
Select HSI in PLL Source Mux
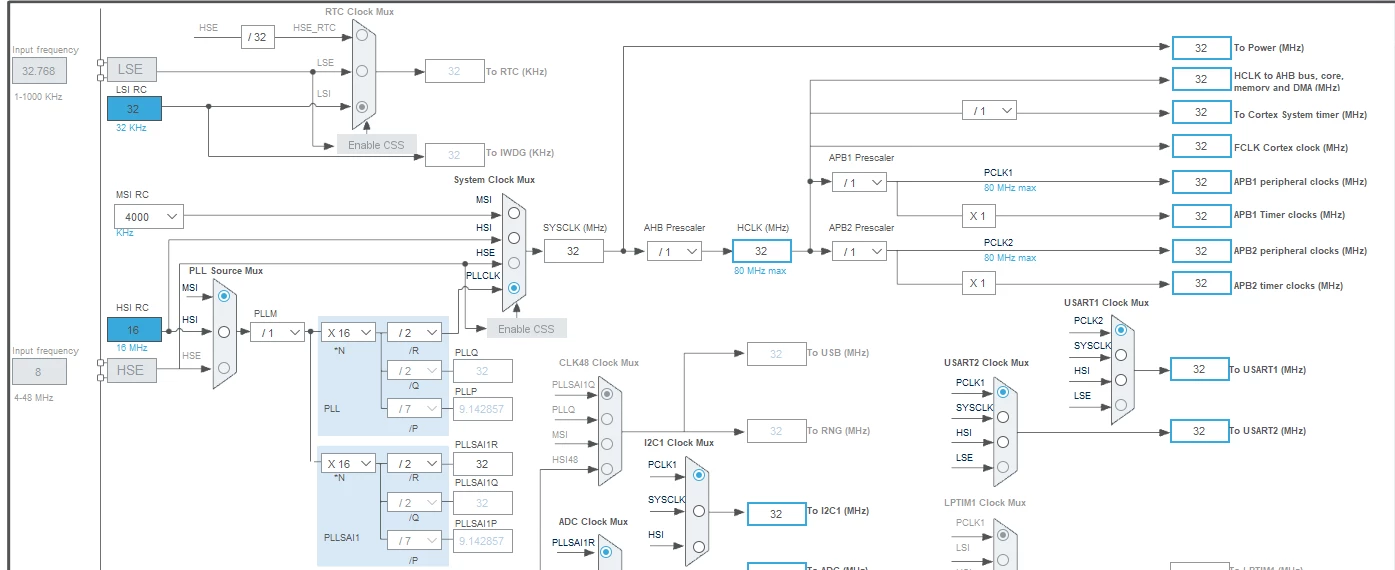(x=224, y=331)
